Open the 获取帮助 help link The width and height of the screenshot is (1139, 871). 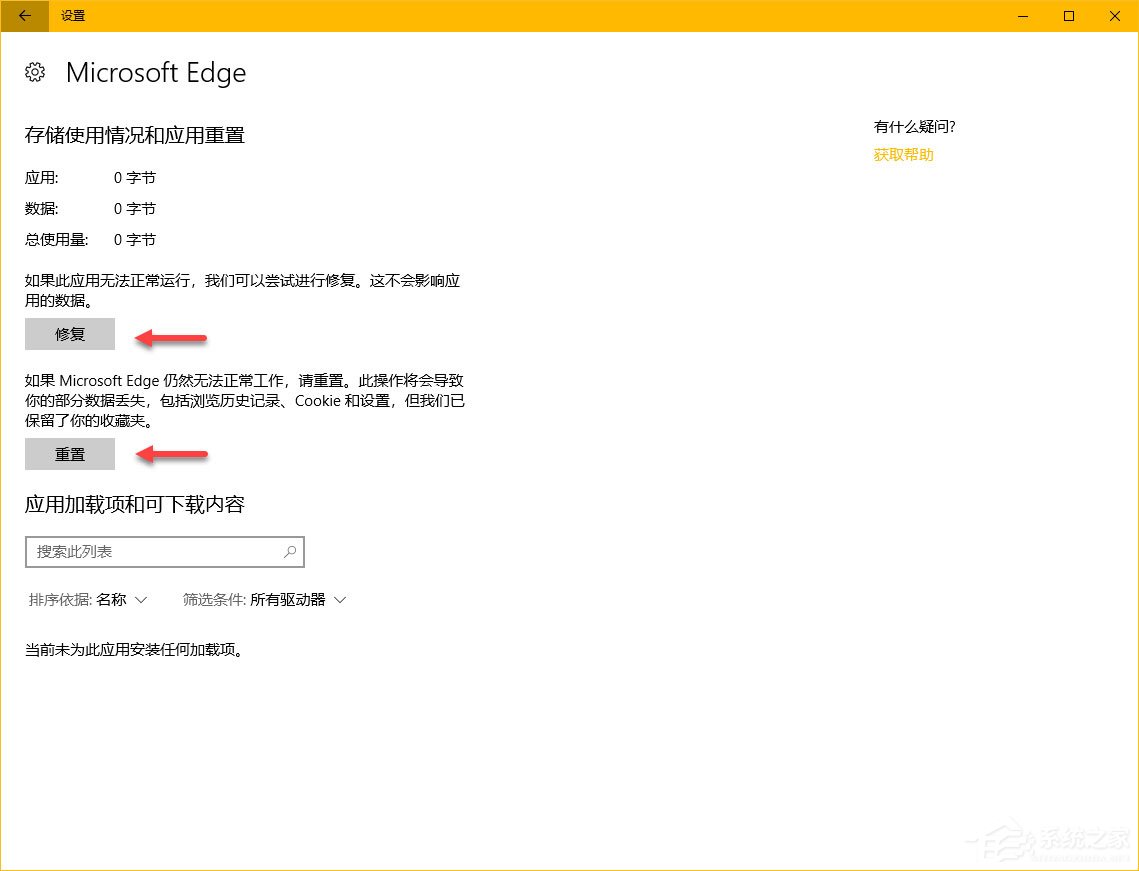902,154
